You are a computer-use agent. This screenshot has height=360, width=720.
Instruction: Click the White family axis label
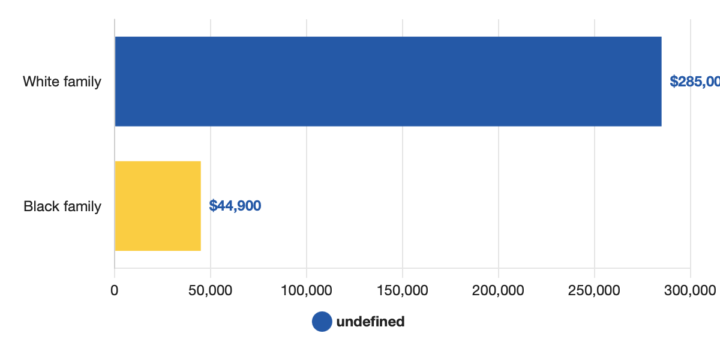62,82
